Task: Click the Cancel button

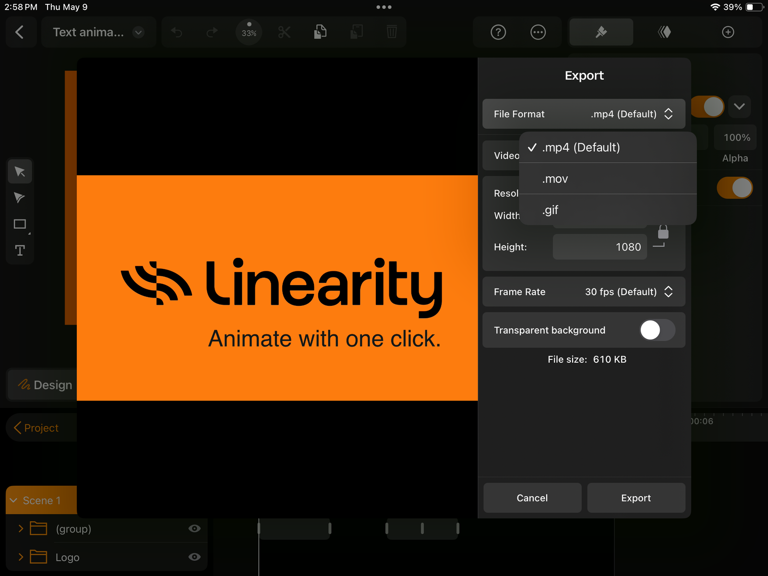Action: [532, 498]
